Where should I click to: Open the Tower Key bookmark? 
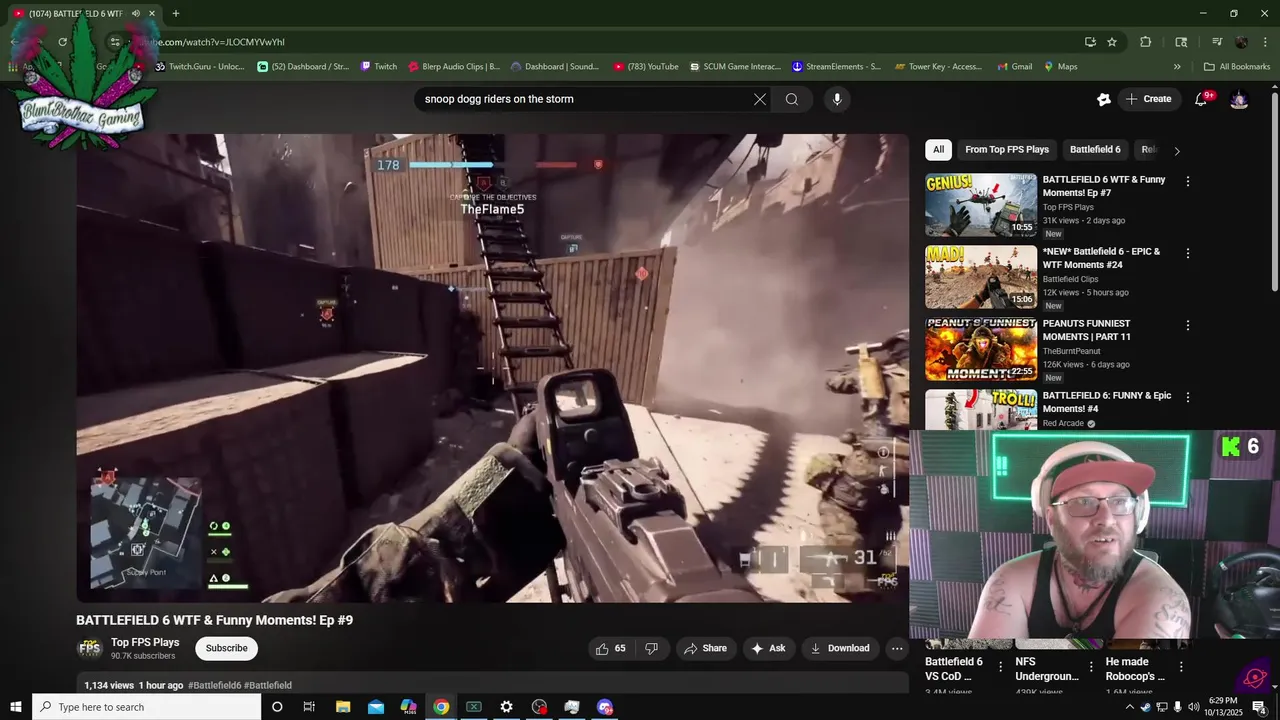939,67
